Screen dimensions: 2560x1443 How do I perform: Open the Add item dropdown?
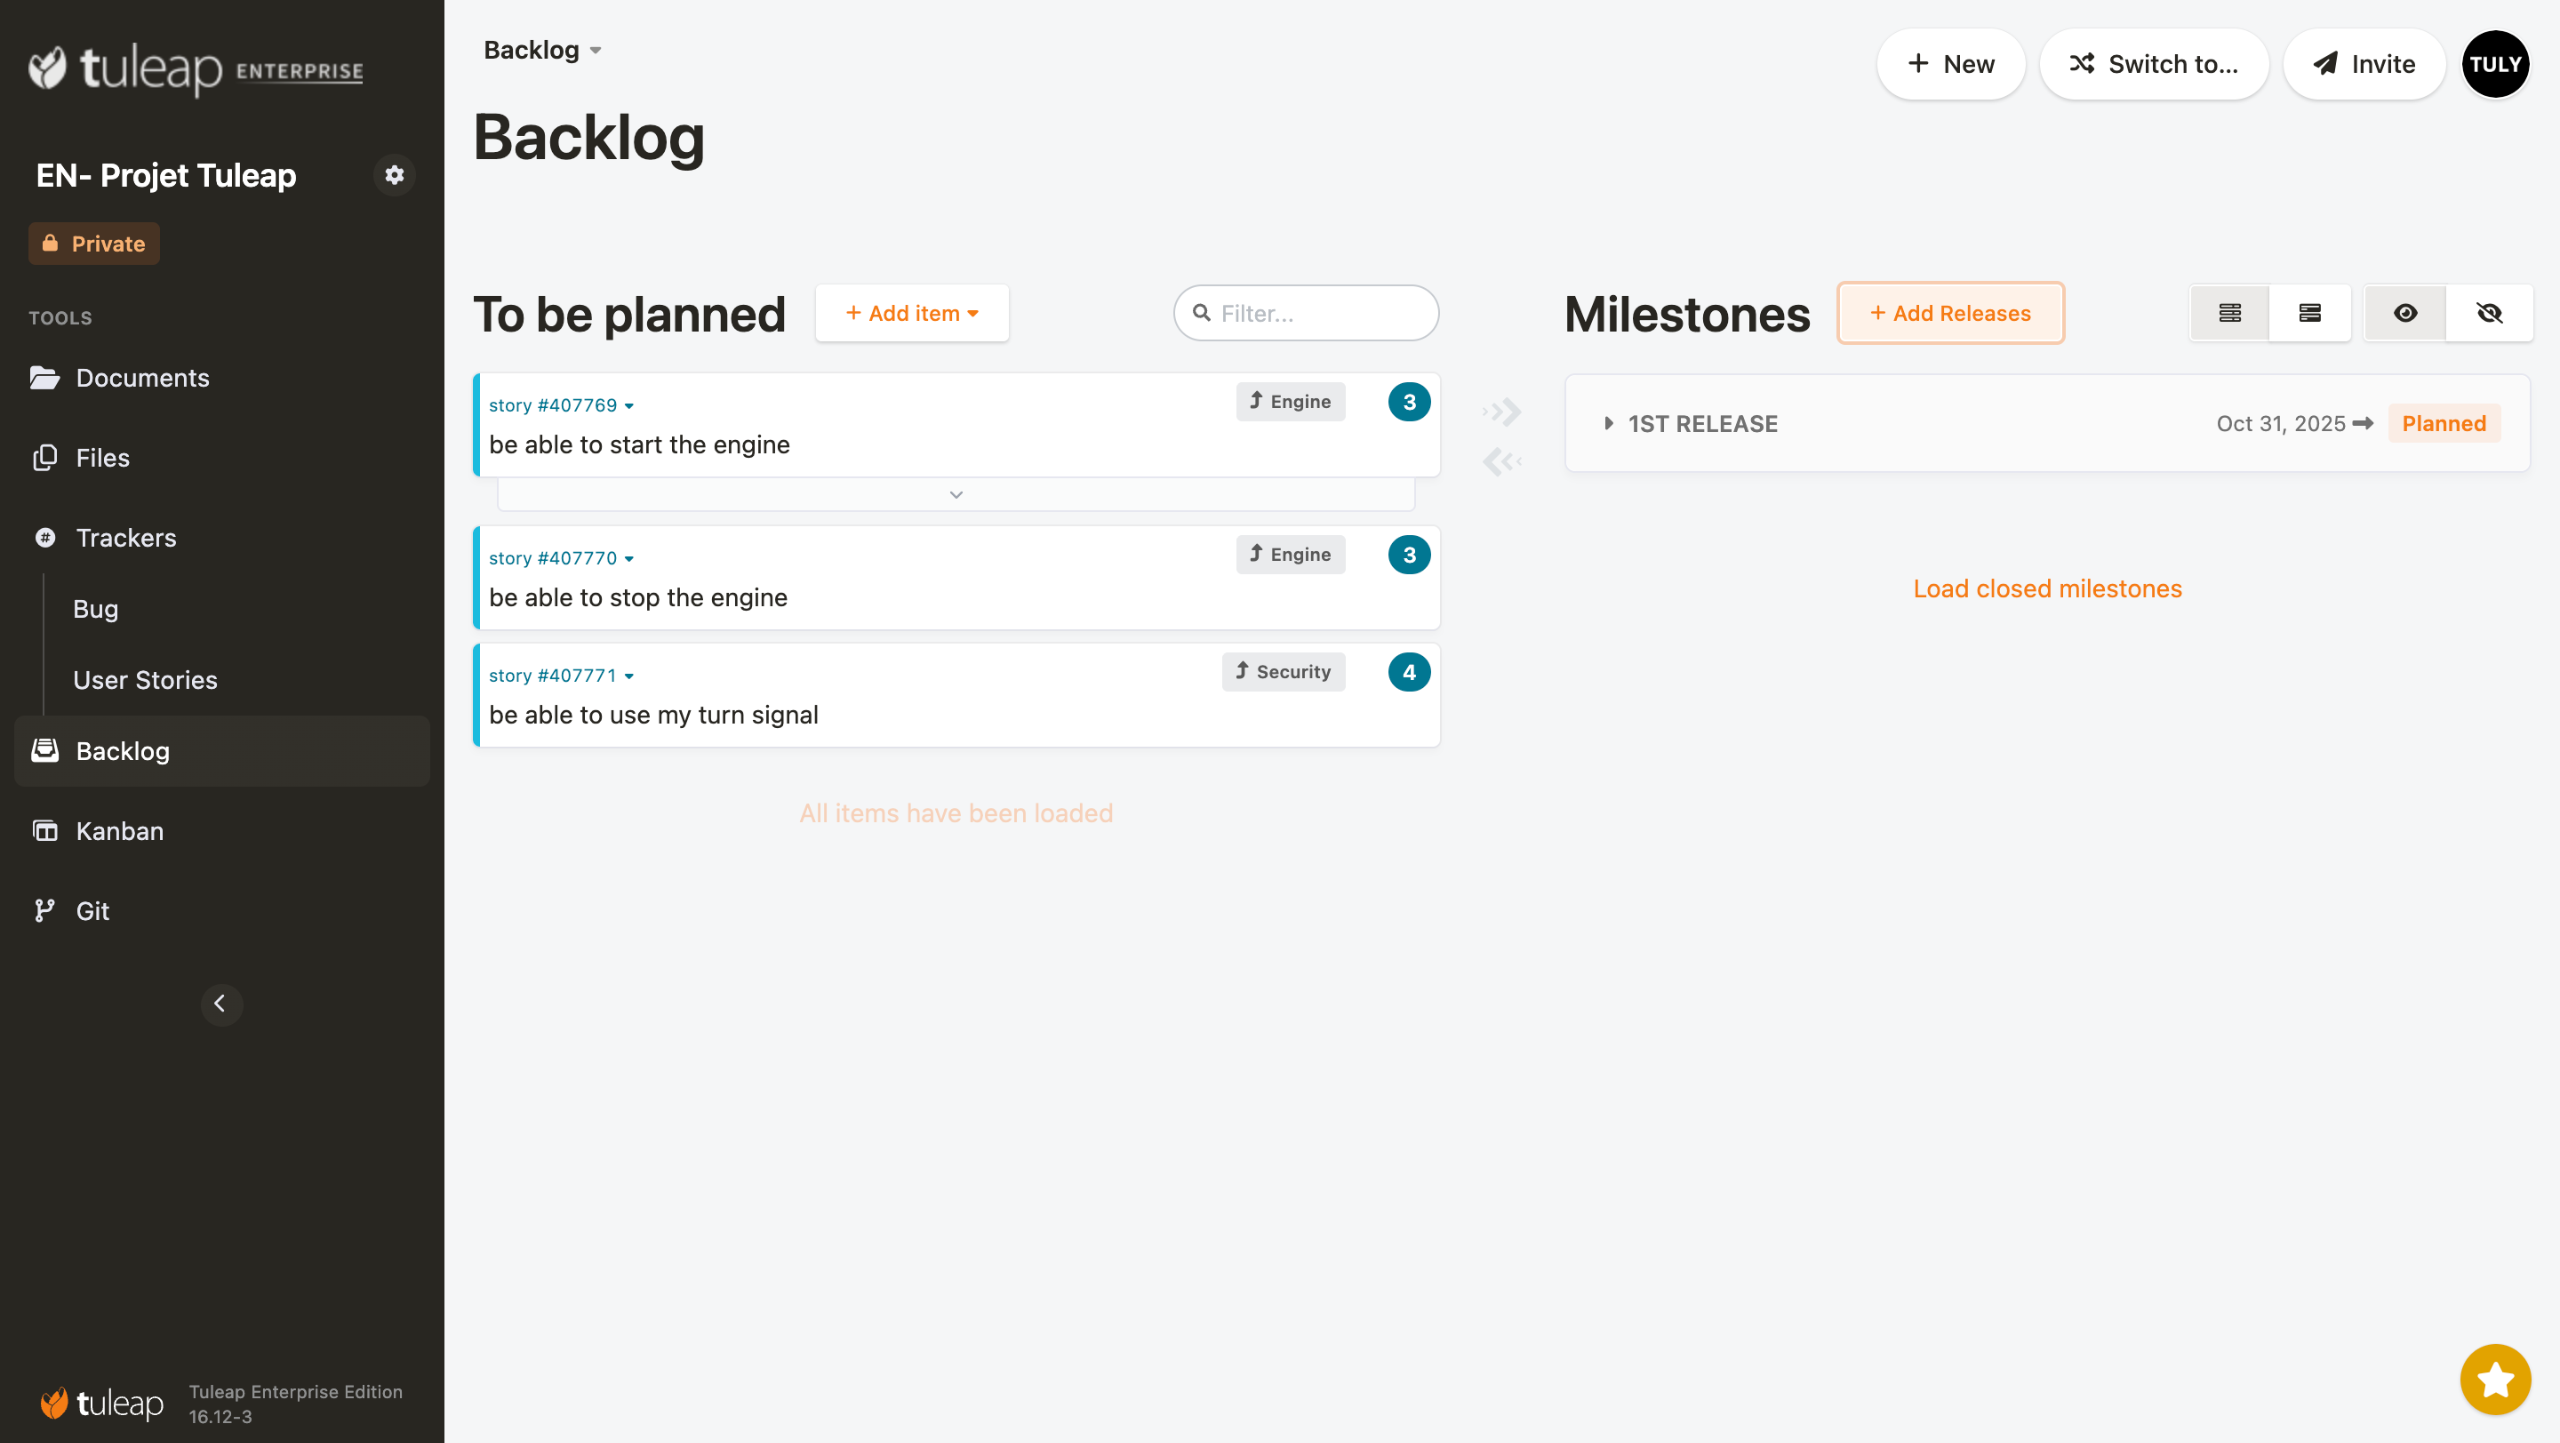click(x=911, y=313)
